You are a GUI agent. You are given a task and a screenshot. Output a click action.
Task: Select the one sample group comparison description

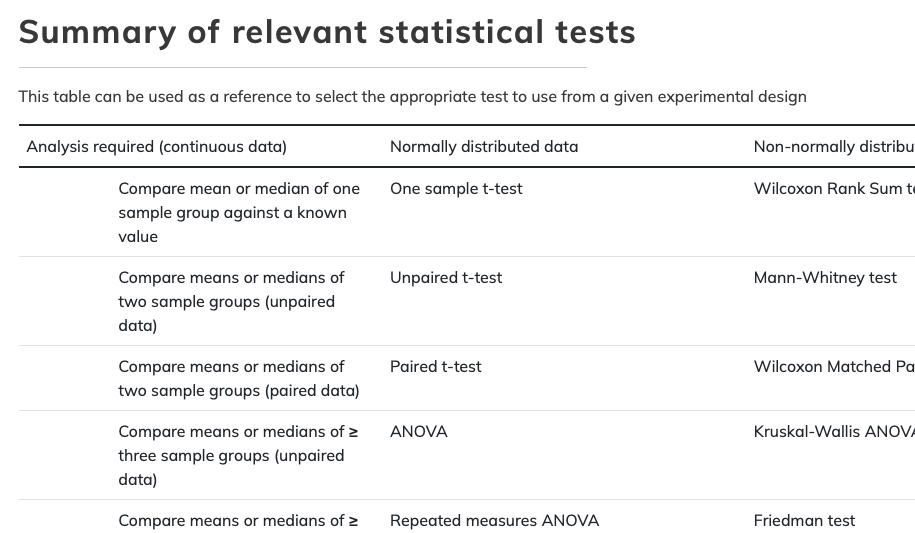coord(239,212)
